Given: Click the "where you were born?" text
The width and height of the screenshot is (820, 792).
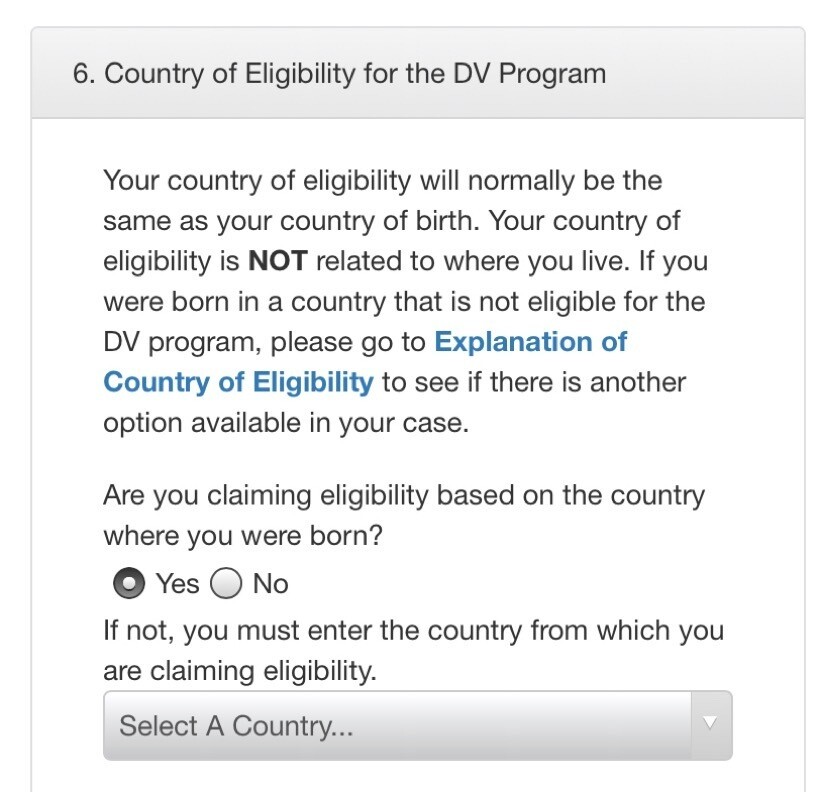Looking at the screenshot, I should (x=243, y=536).
